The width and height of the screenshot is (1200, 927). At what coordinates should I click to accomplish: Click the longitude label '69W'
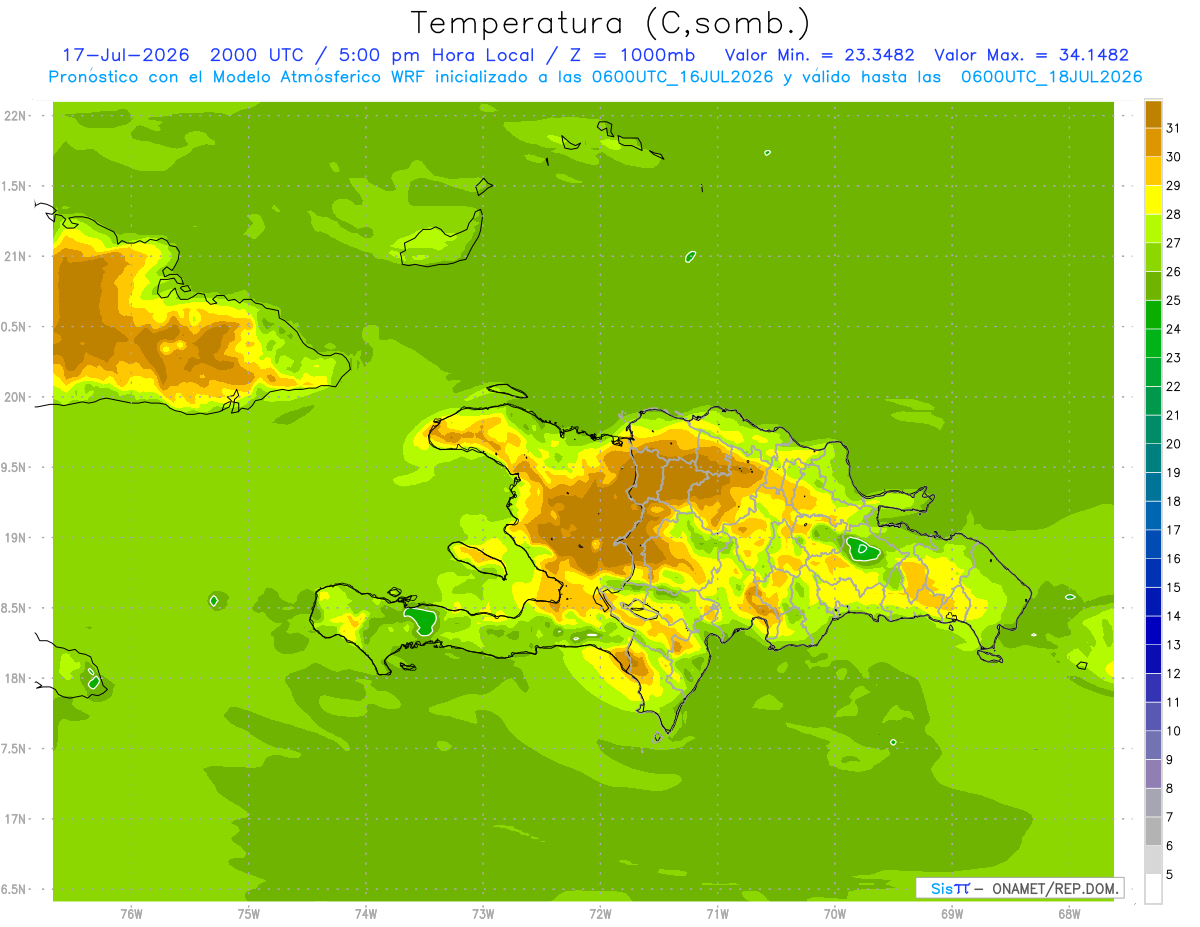point(952,913)
